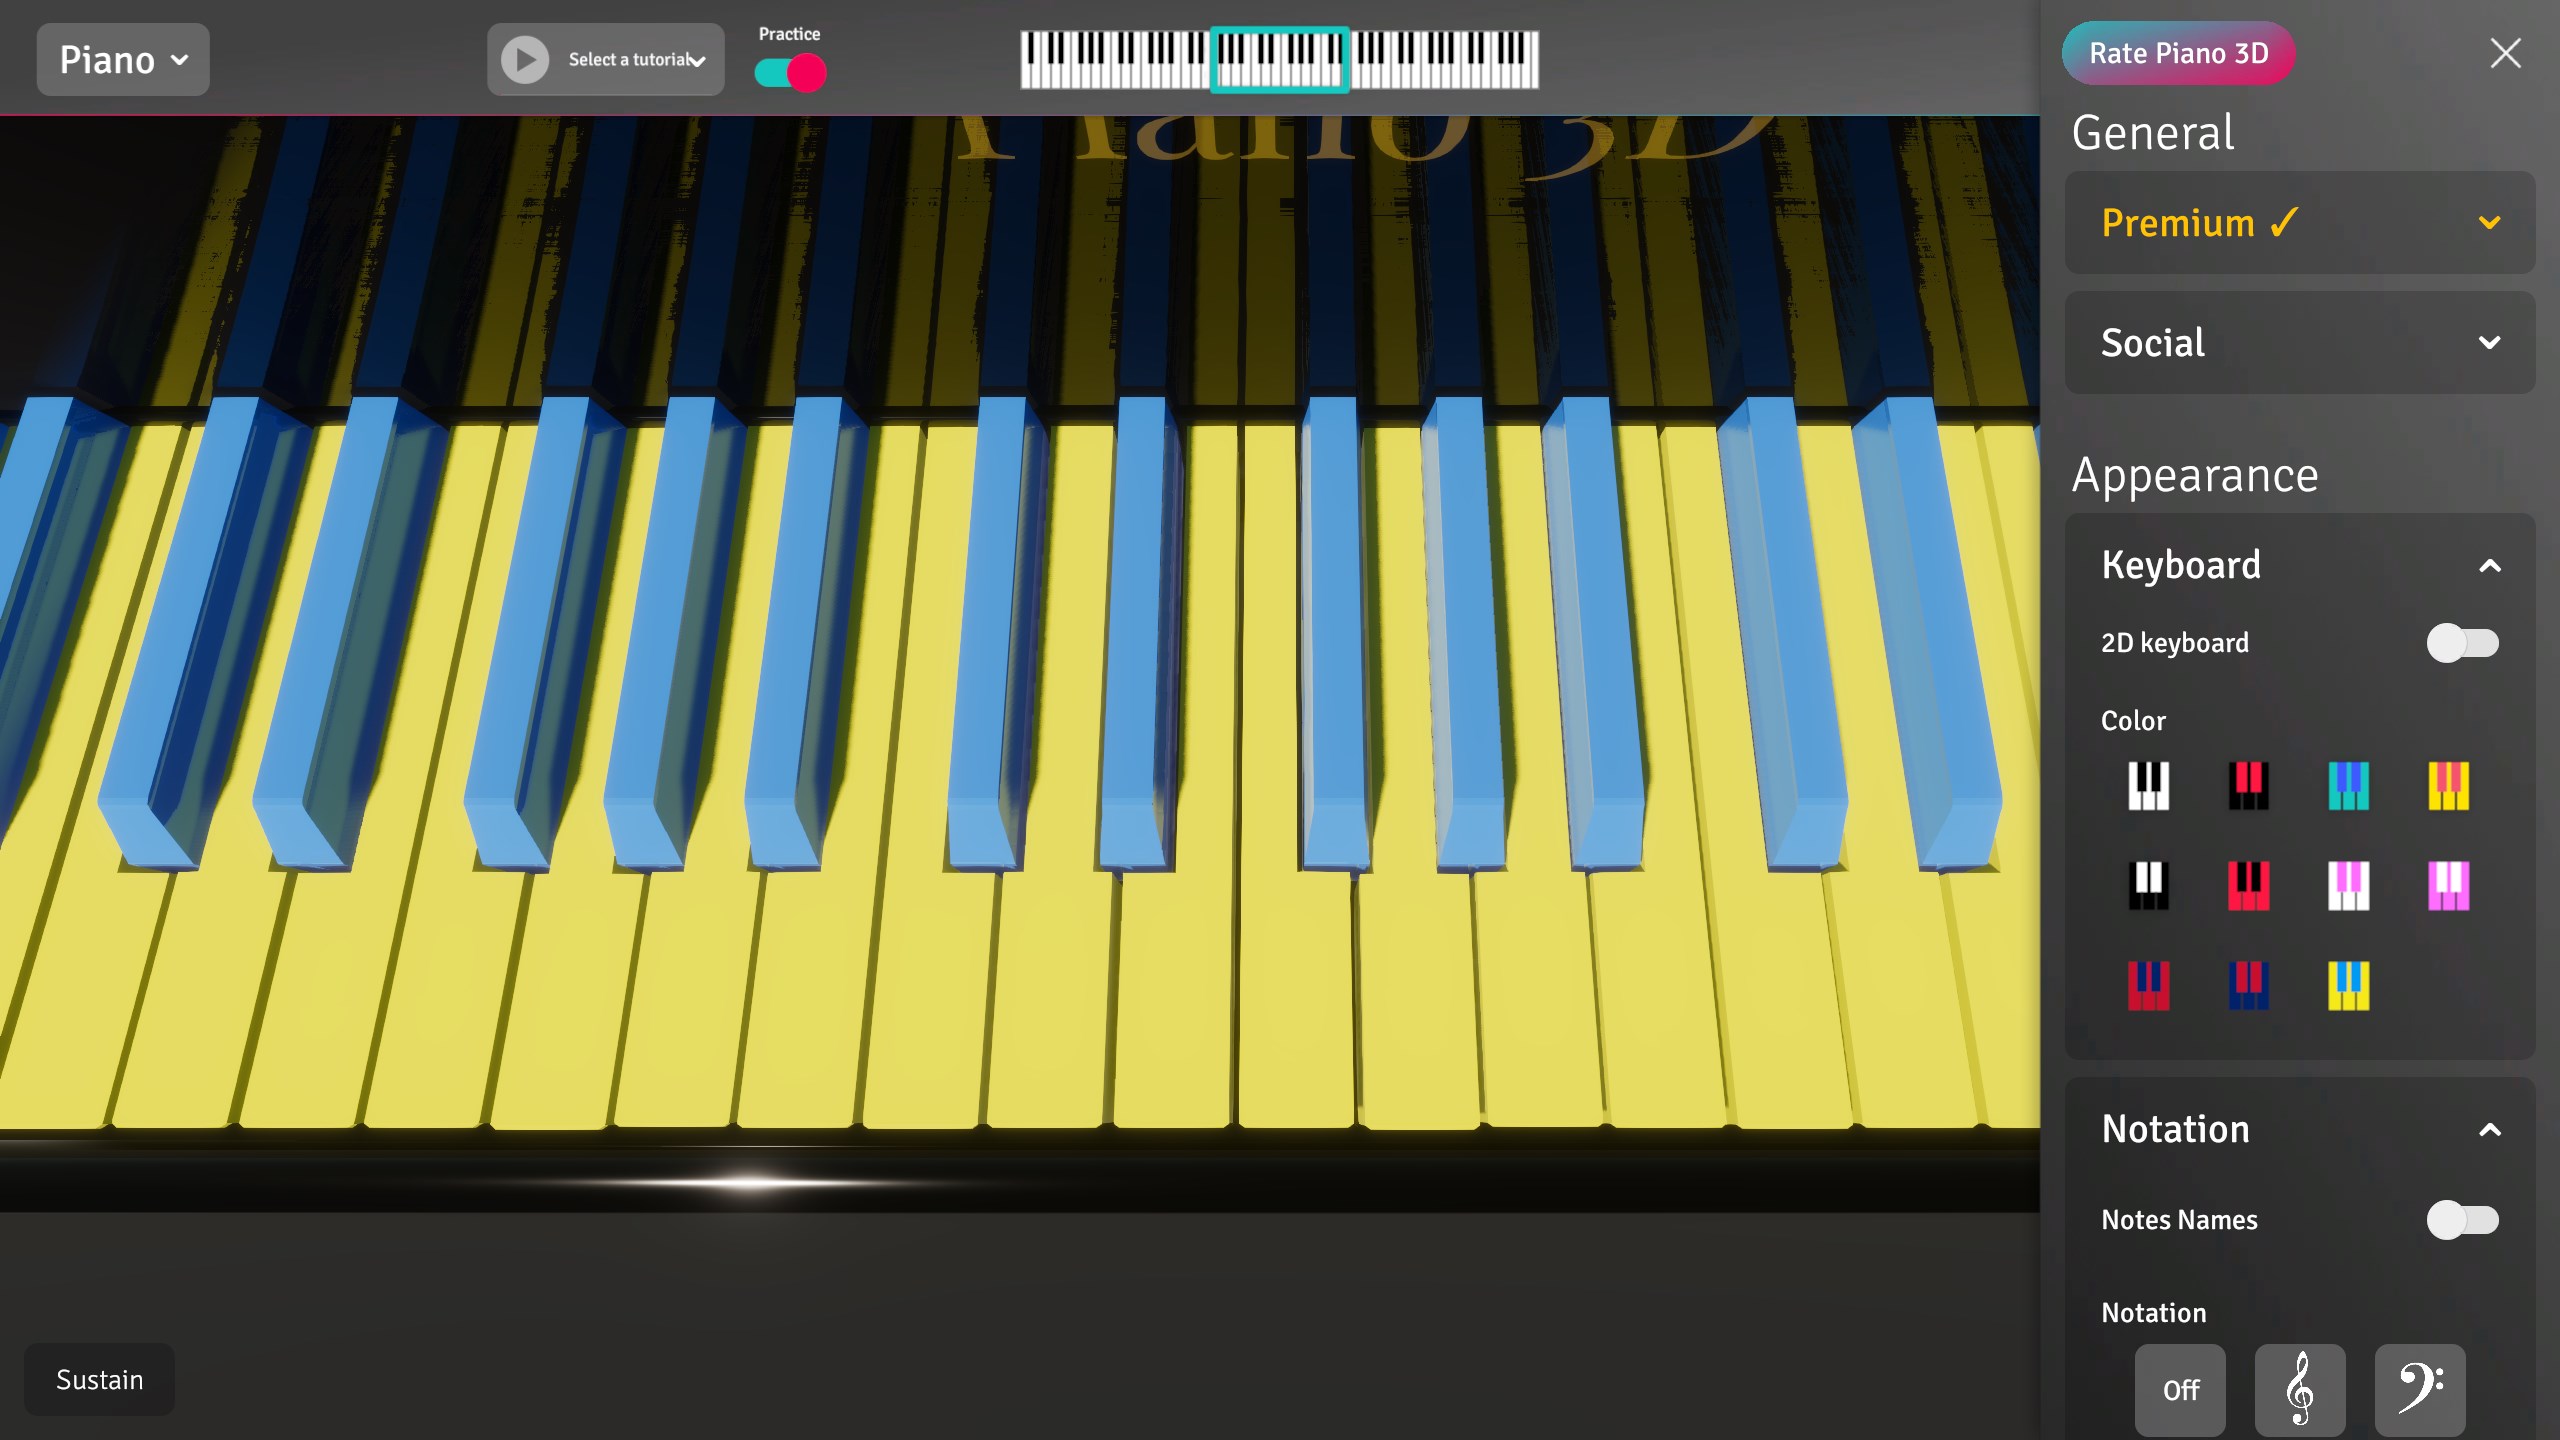Select red keys with black sharps theme

[2248, 886]
